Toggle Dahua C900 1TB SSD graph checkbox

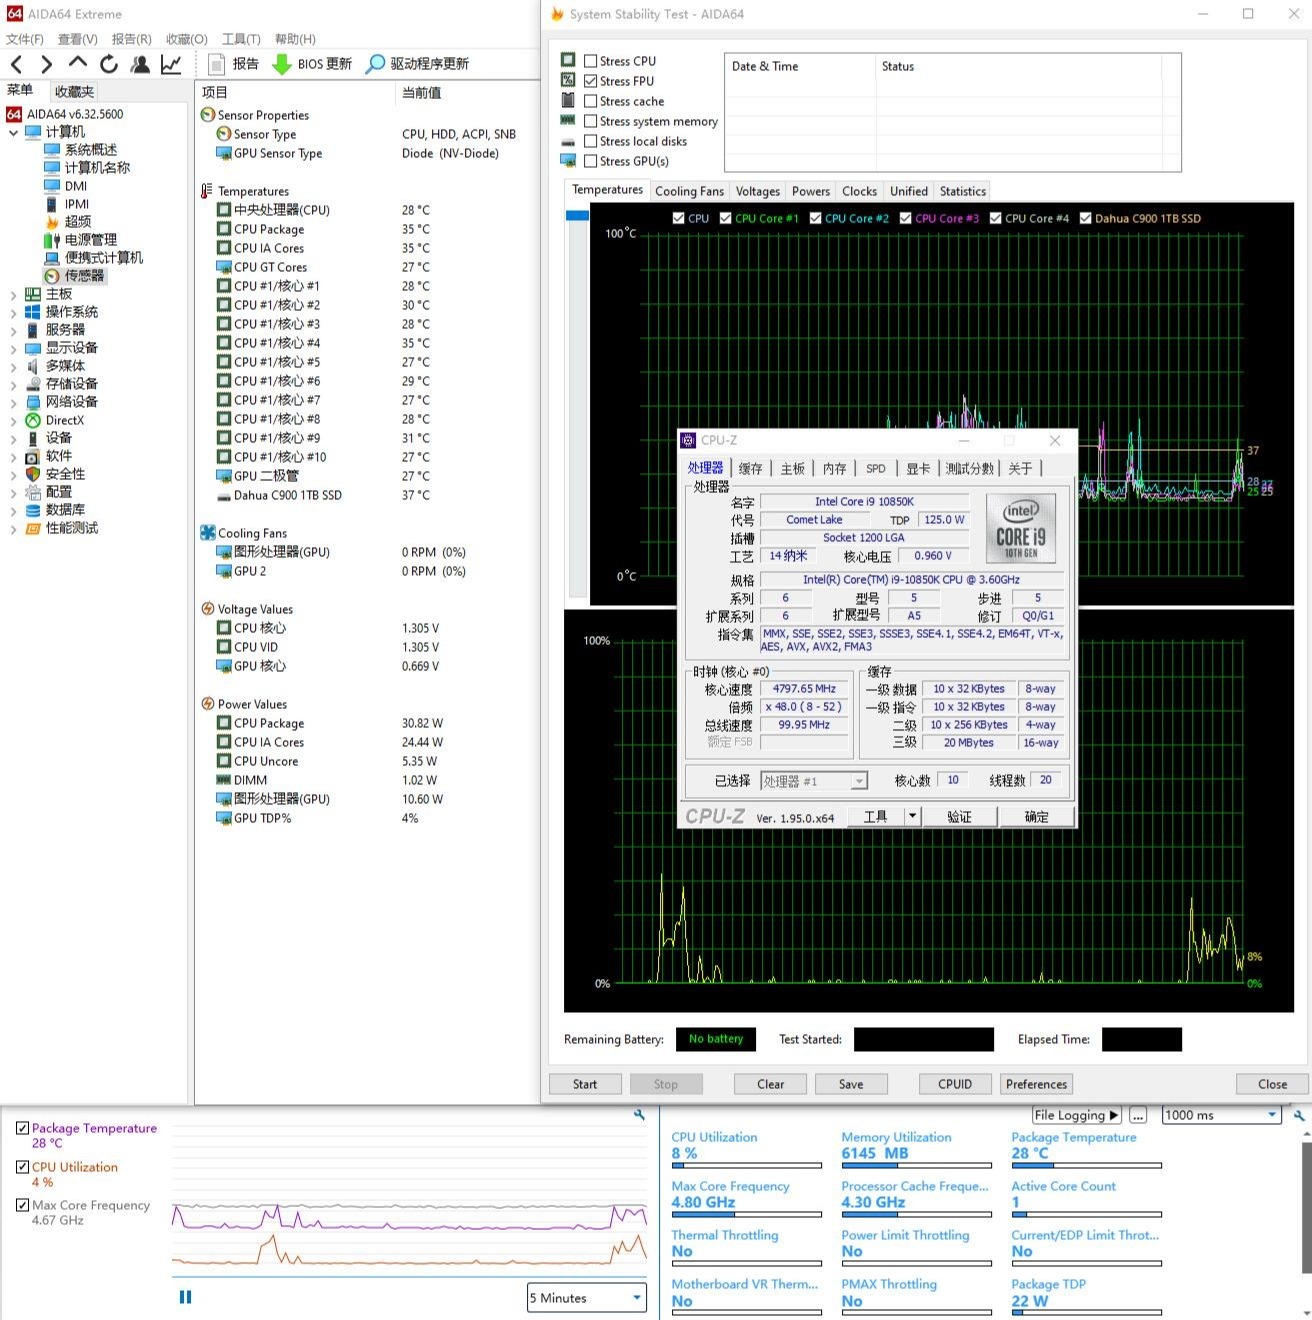[1085, 218]
